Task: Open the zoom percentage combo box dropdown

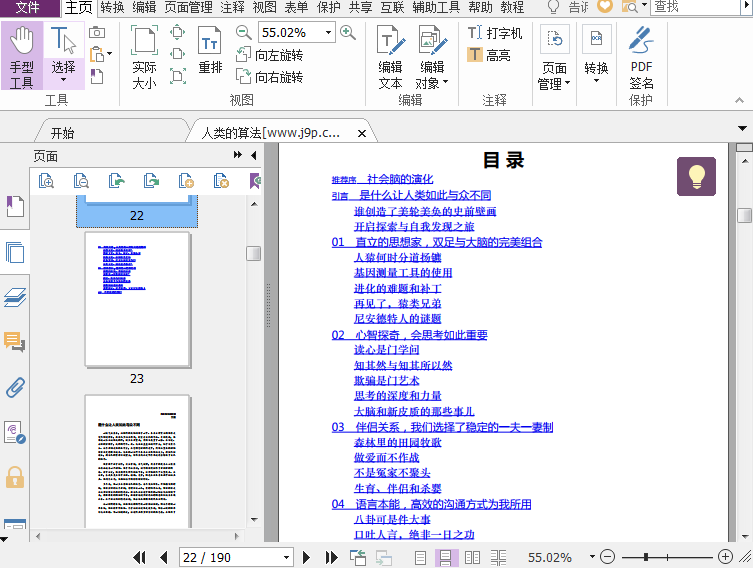Action: tap(328, 33)
